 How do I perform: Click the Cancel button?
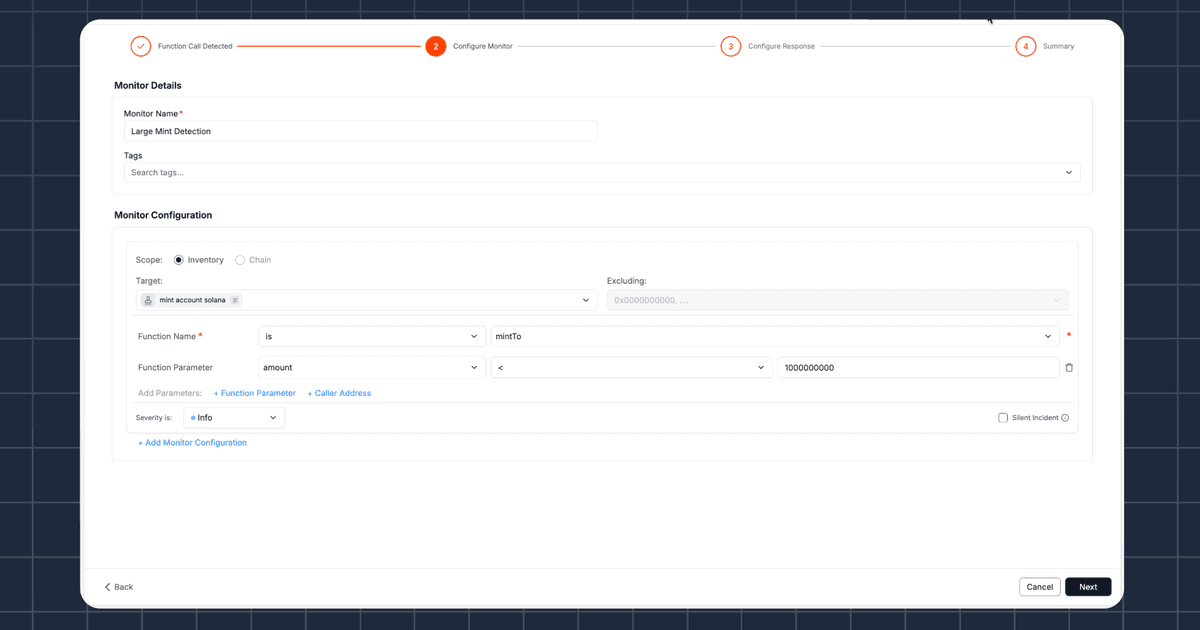coord(1040,587)
